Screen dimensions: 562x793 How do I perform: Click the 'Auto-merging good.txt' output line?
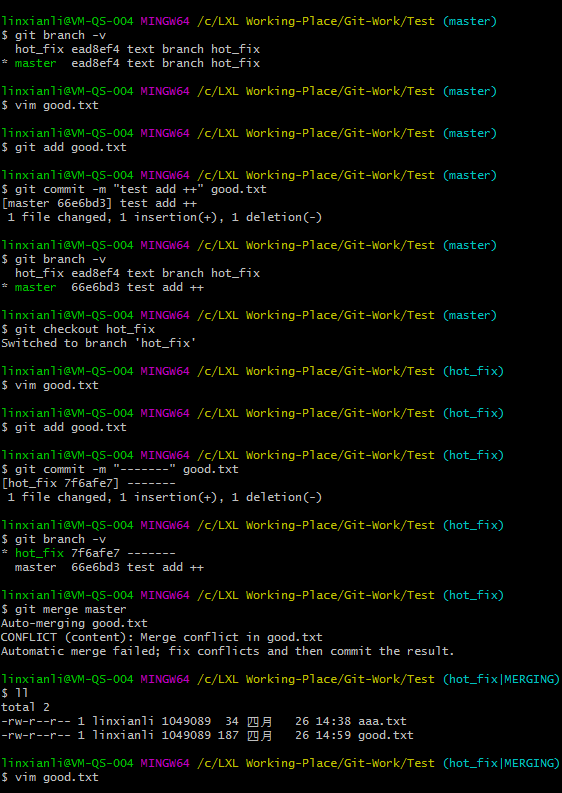(74, 623)
